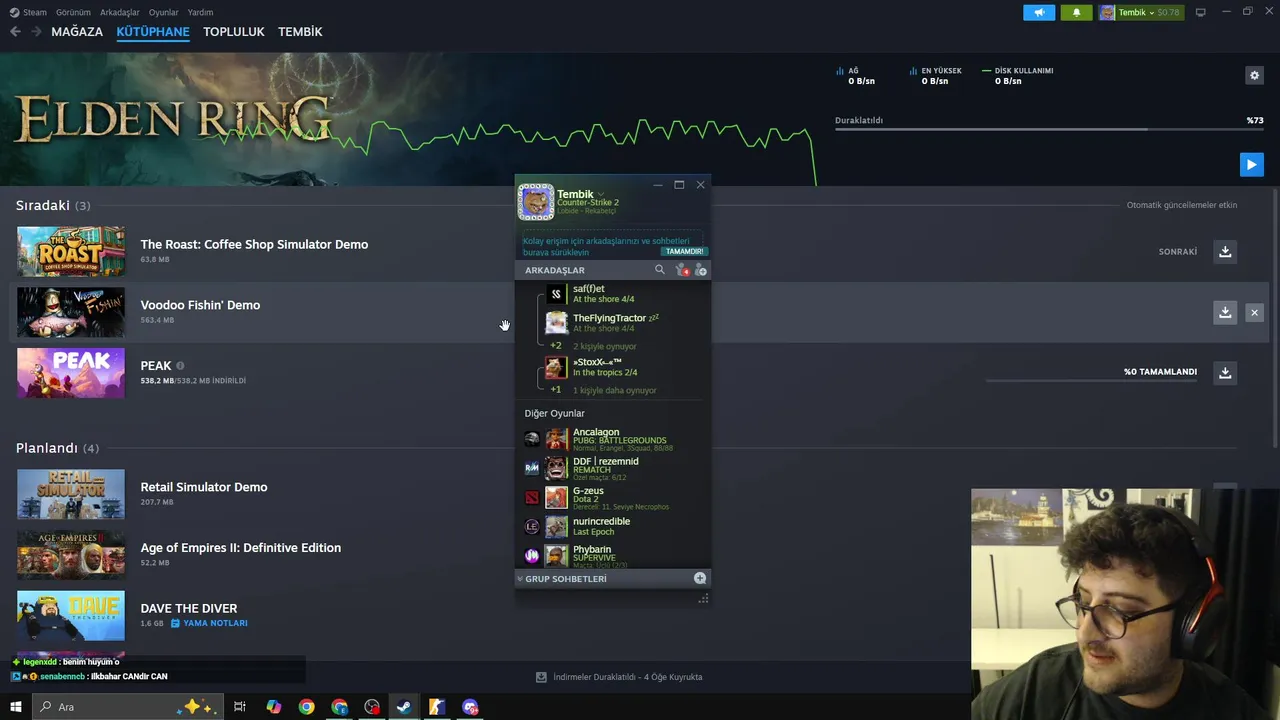
Task: Click the PEAK game thumbnail
Action: coord(71,372)
